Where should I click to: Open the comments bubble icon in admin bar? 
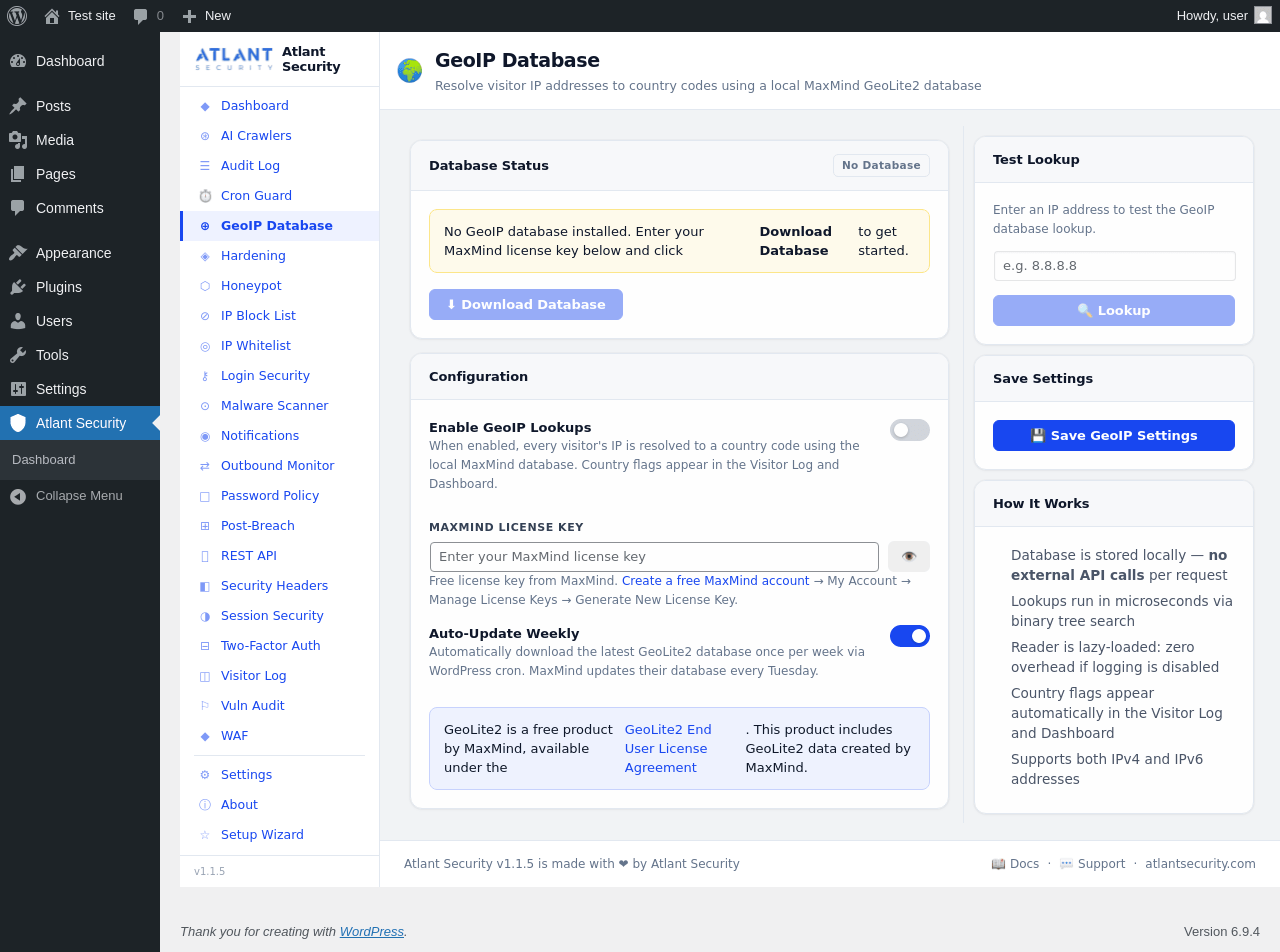tap(140, 16)
